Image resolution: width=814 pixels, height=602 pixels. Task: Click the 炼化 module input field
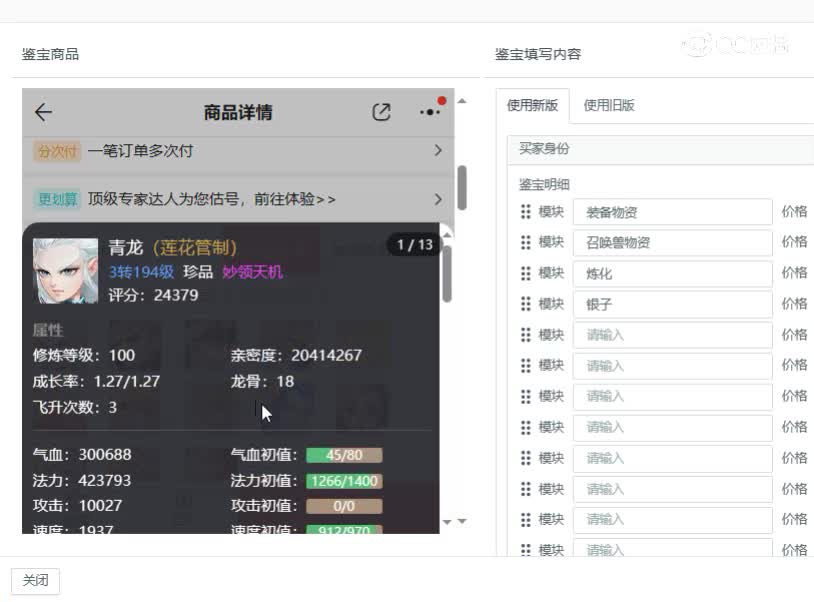coord(673,274)
